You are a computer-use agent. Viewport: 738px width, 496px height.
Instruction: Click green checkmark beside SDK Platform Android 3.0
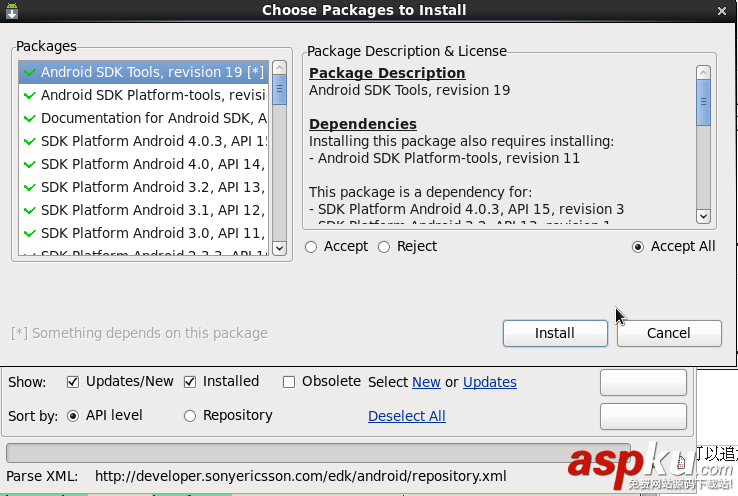[30, 233]
